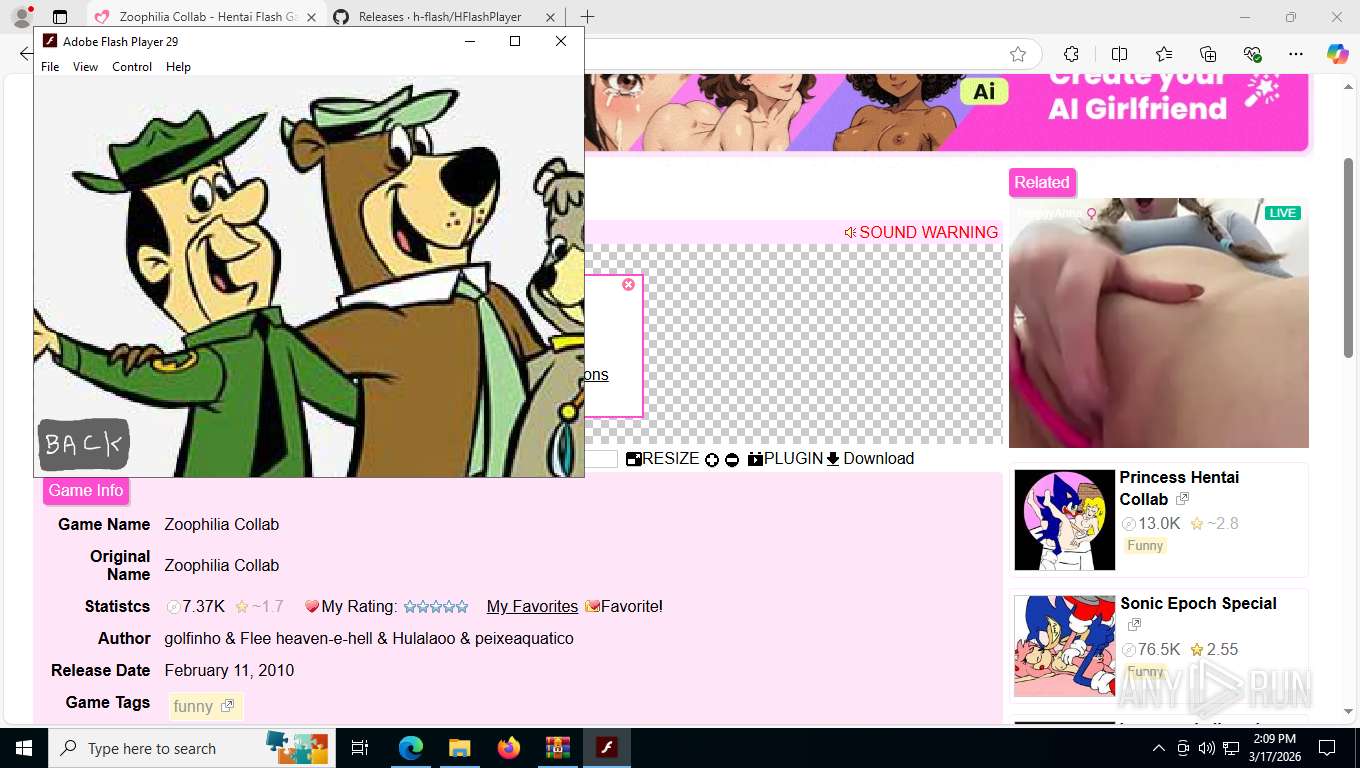
Task: Open File menu in Flash Player
Action: point(50,67)
